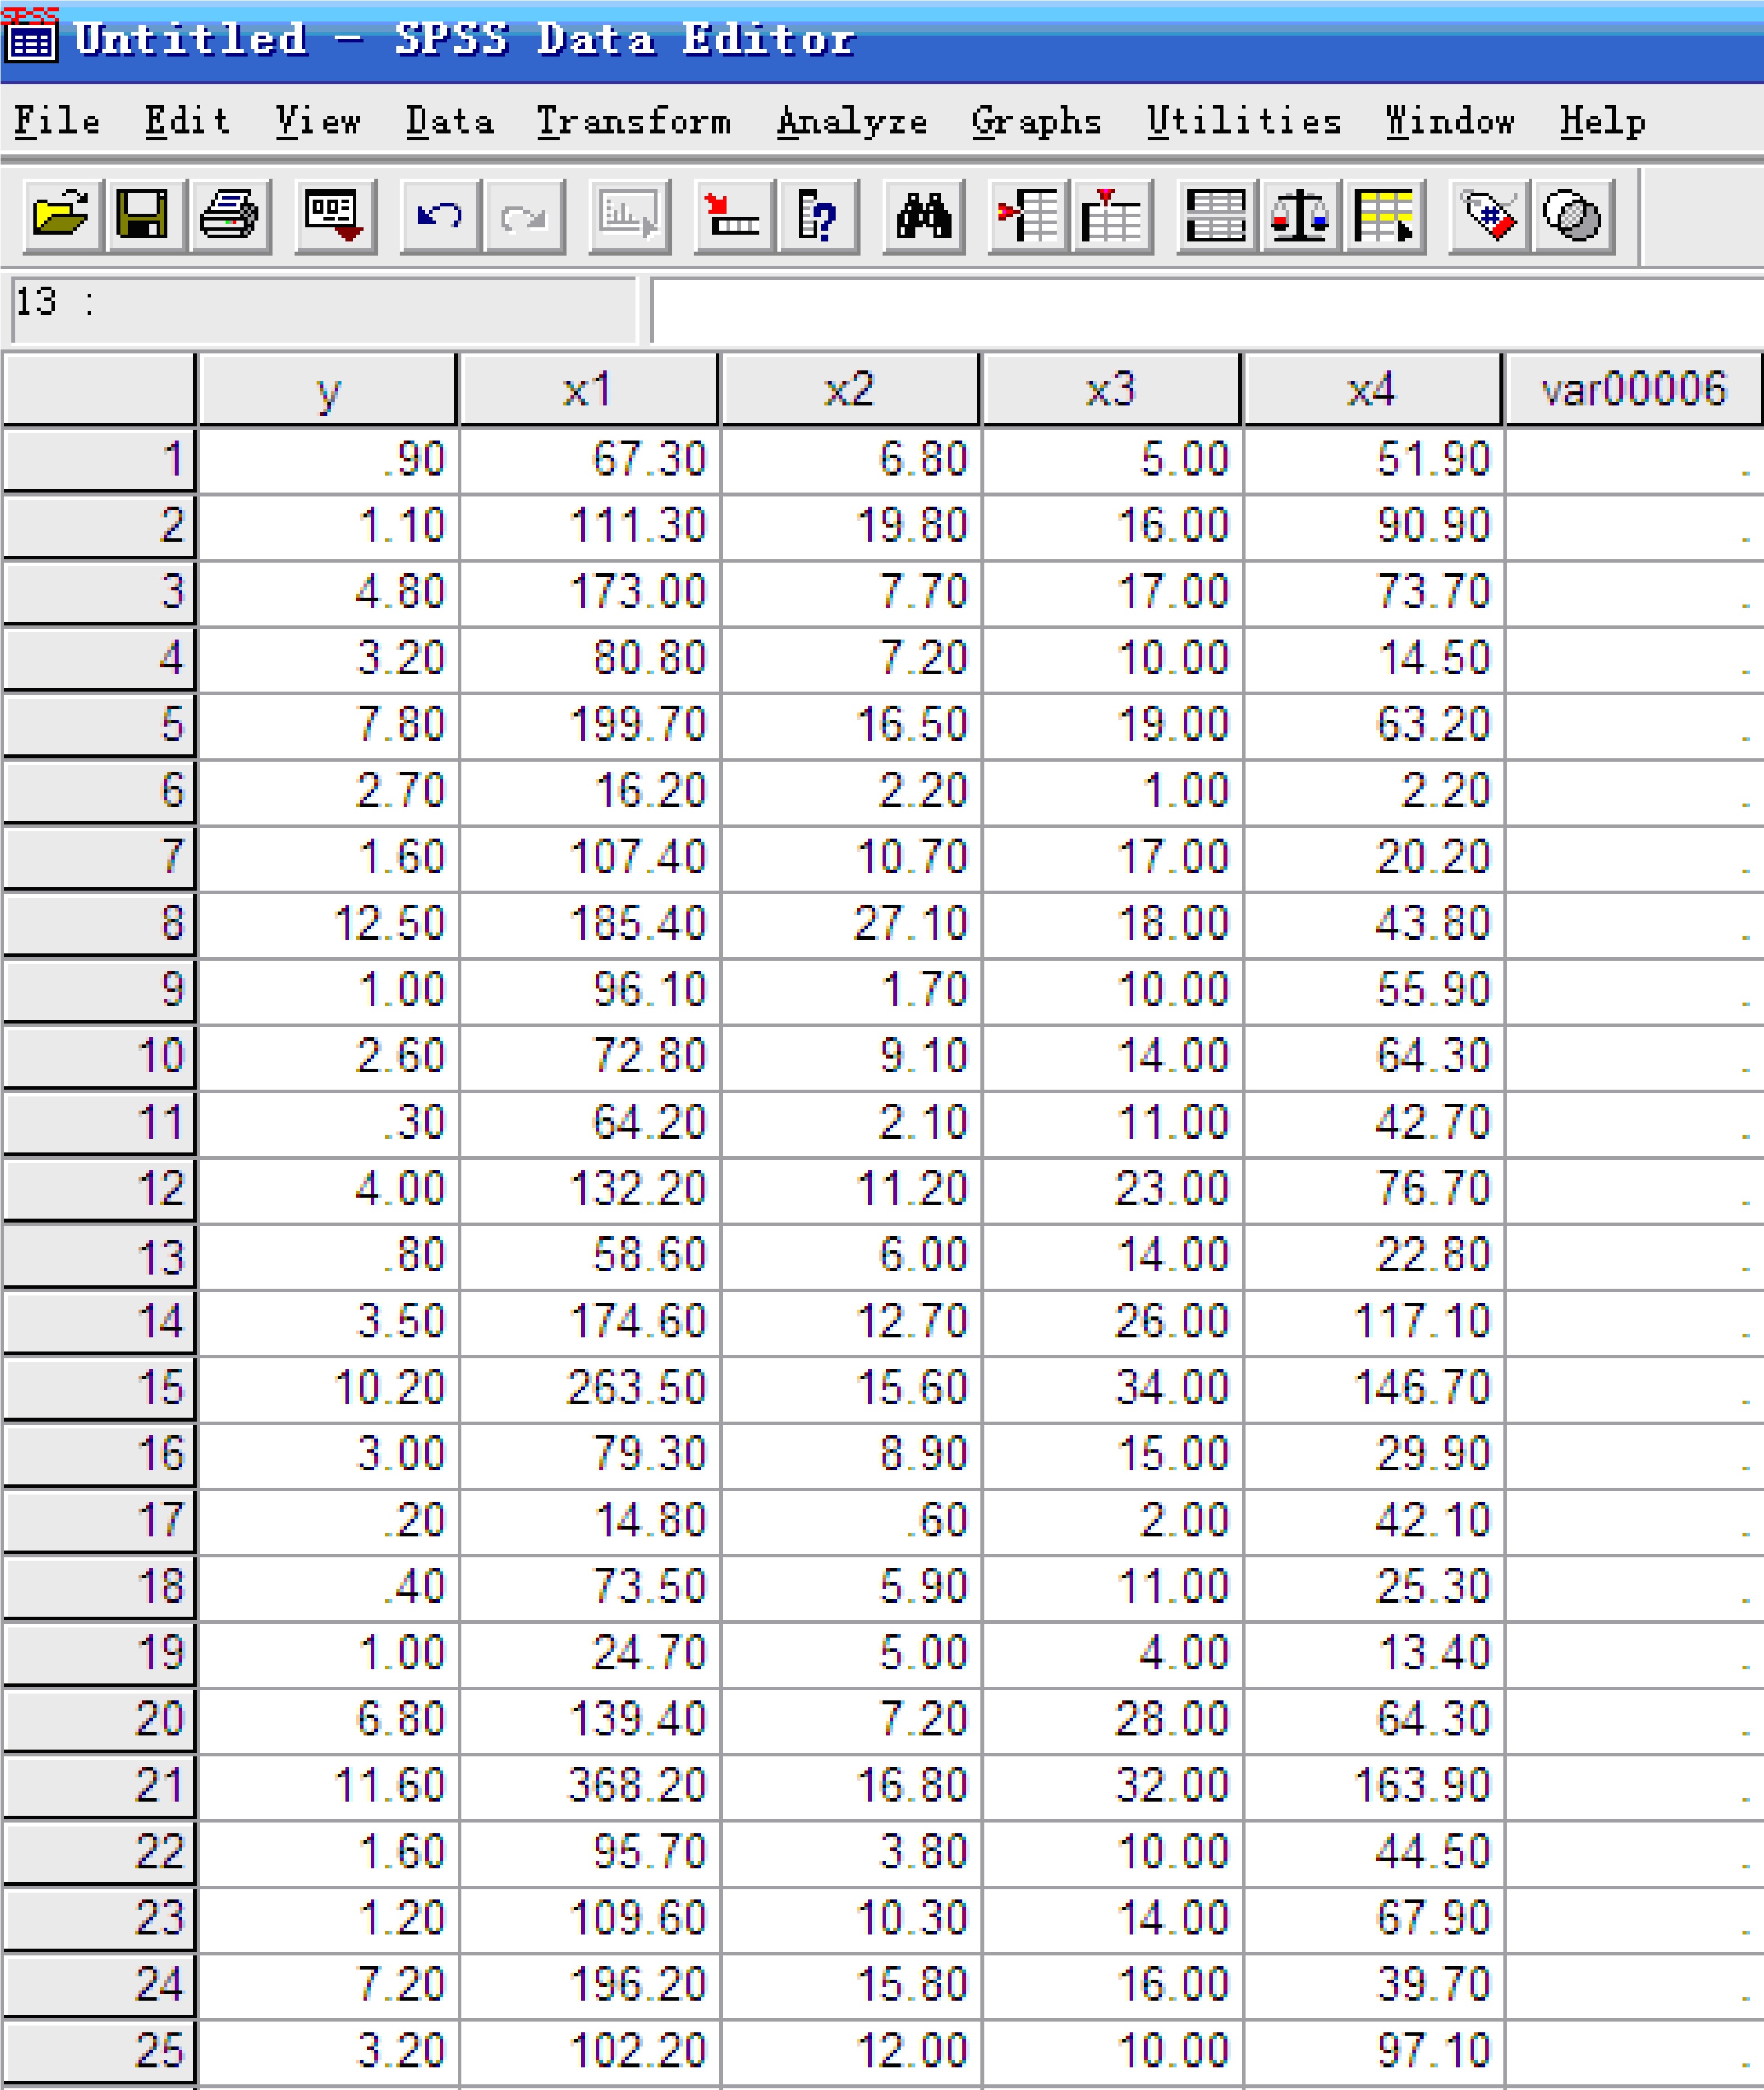The image size is (1764, 2090).
Task: Click the Insert Case icon
Action: click(1028, 216)
